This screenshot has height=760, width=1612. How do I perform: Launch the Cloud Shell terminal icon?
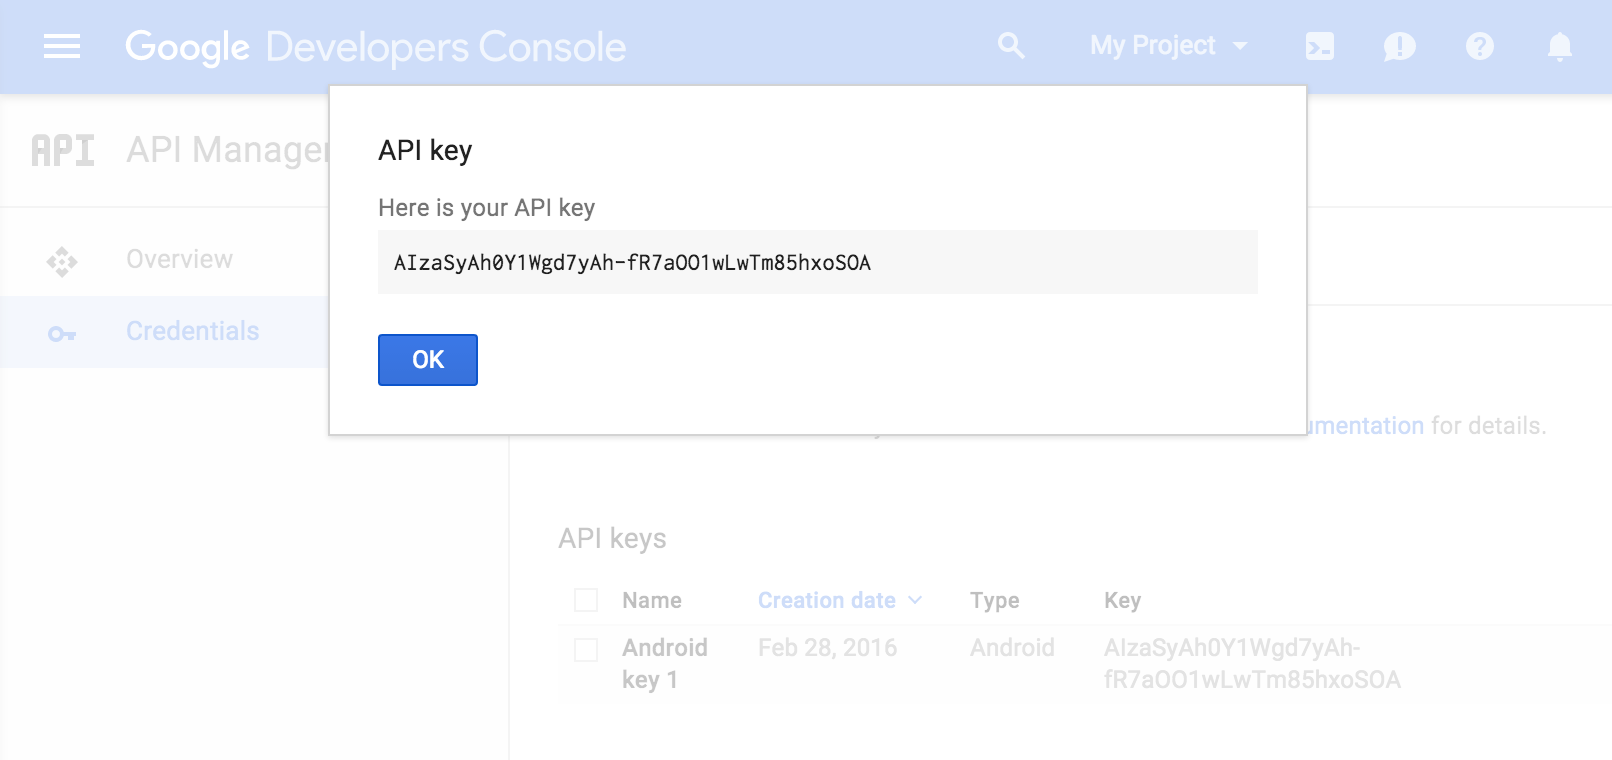click(1320, 46)
